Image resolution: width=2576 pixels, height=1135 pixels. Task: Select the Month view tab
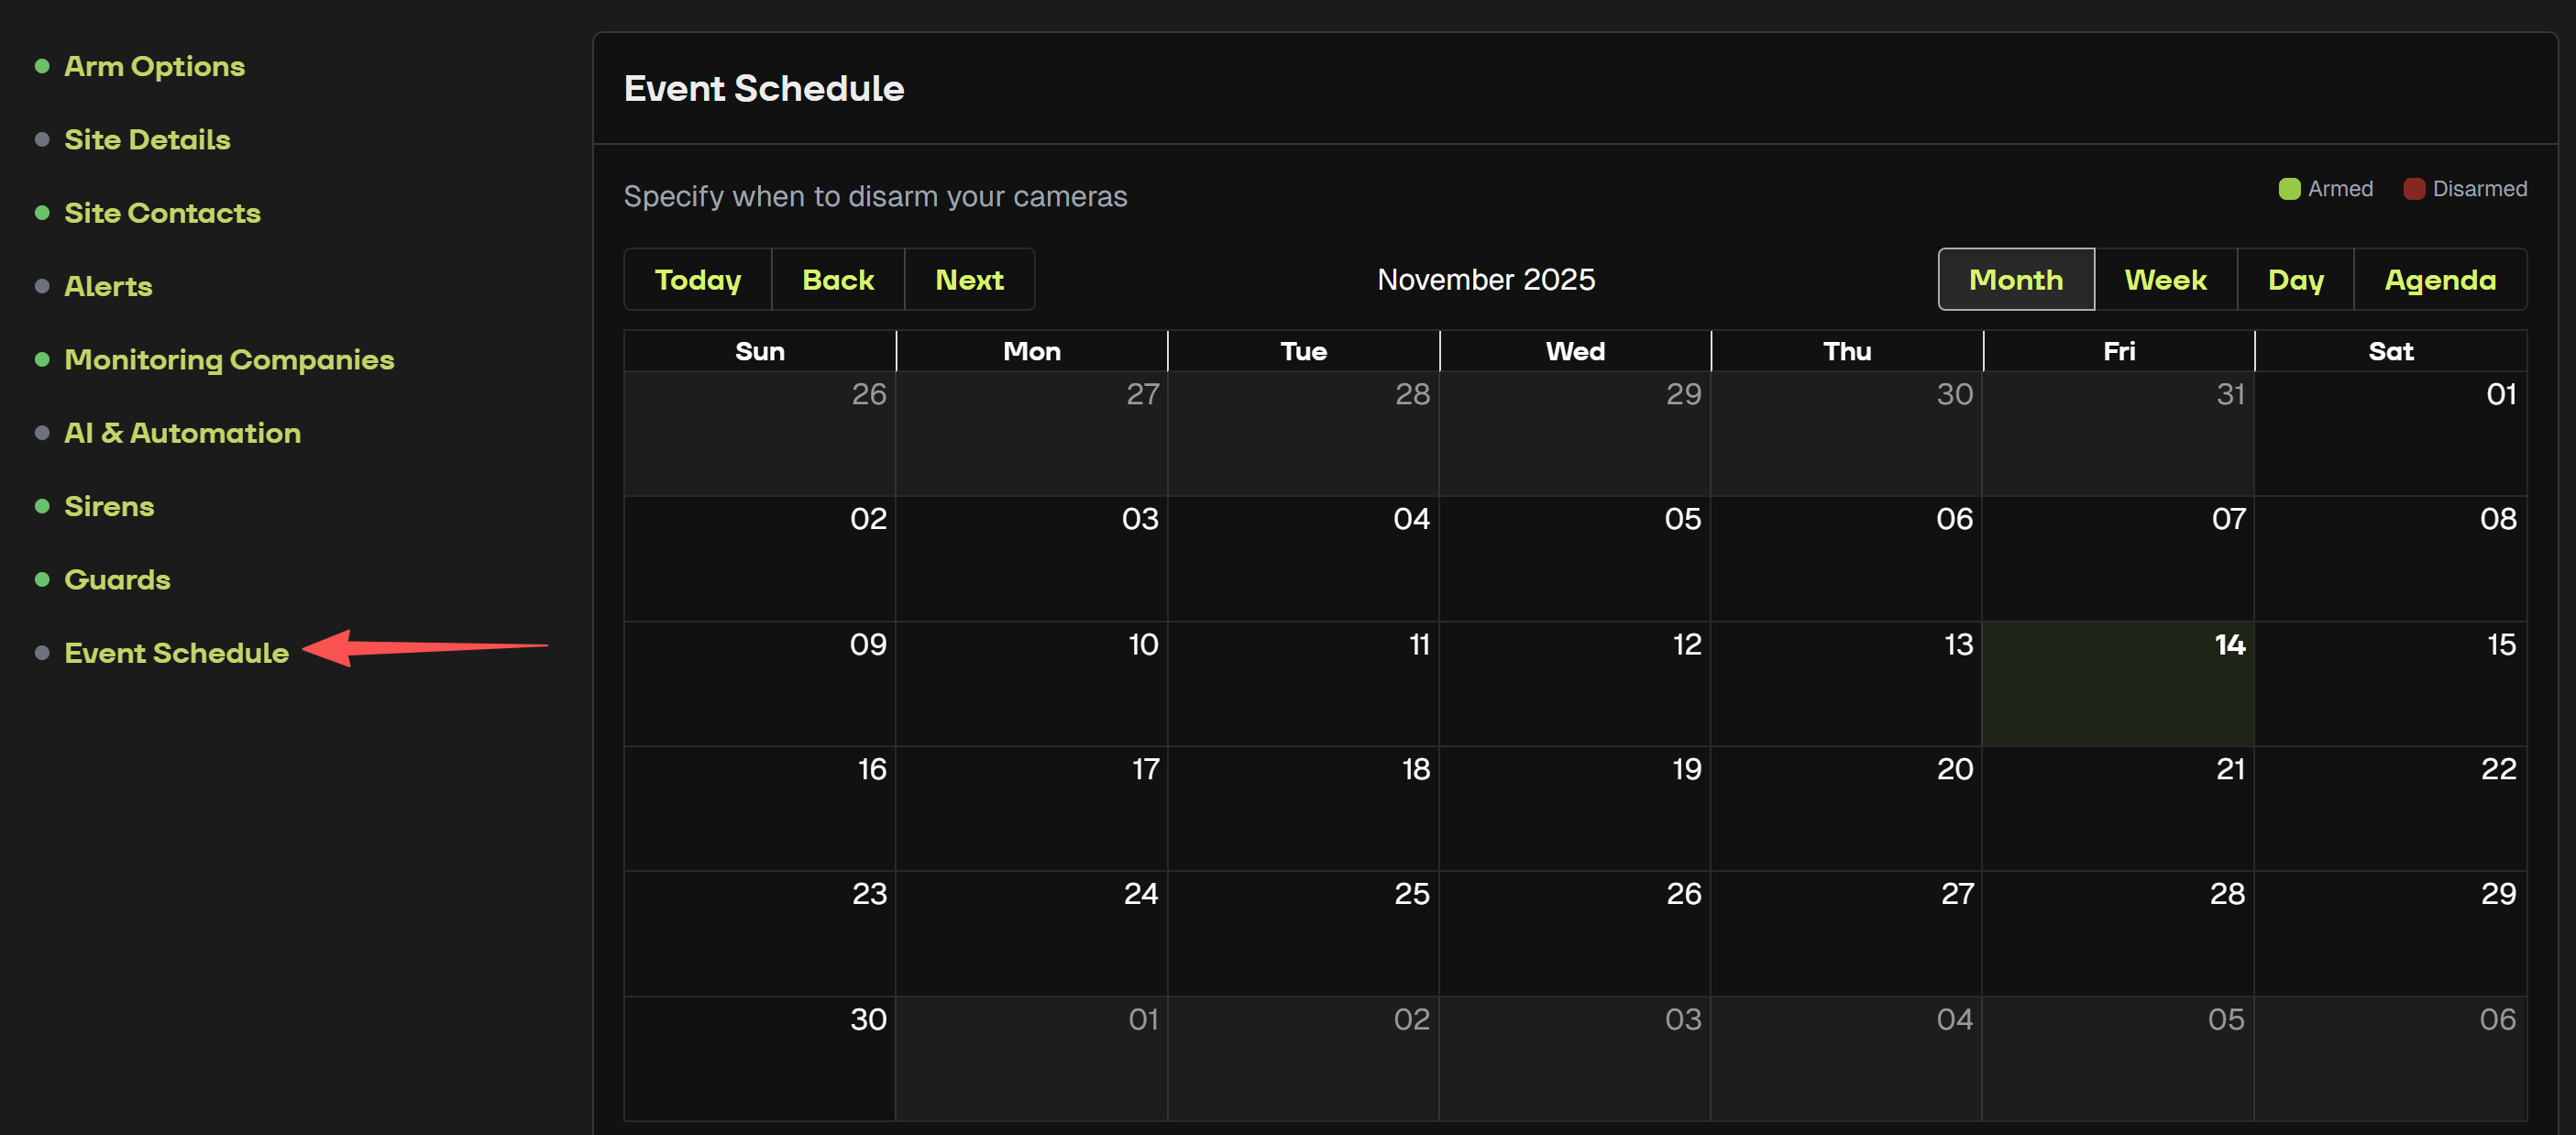click(x=2015, y=280)
